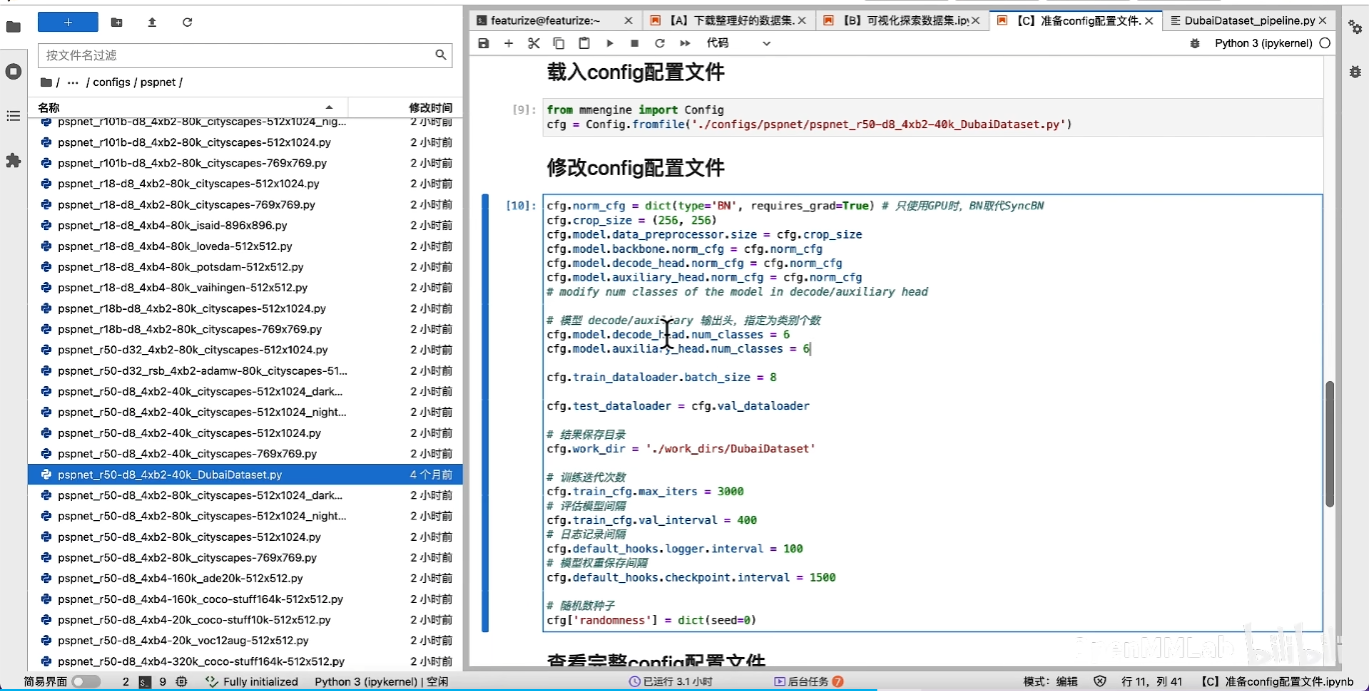The image size is (1369, 691).
Task: Interrupt the running kernel
Action: (633, 43)
